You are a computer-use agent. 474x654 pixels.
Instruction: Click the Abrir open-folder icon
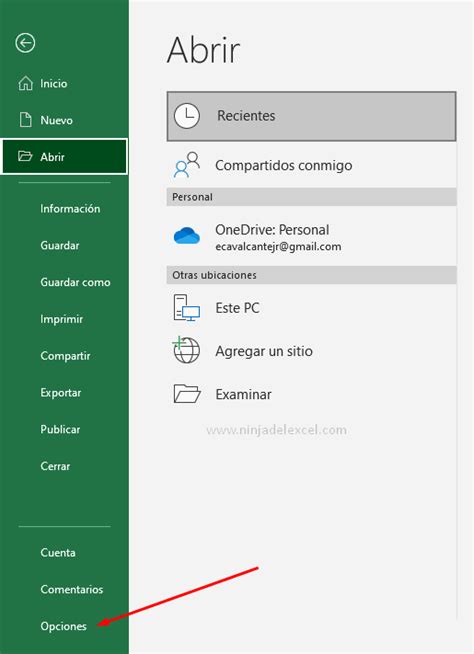point(25,156)
